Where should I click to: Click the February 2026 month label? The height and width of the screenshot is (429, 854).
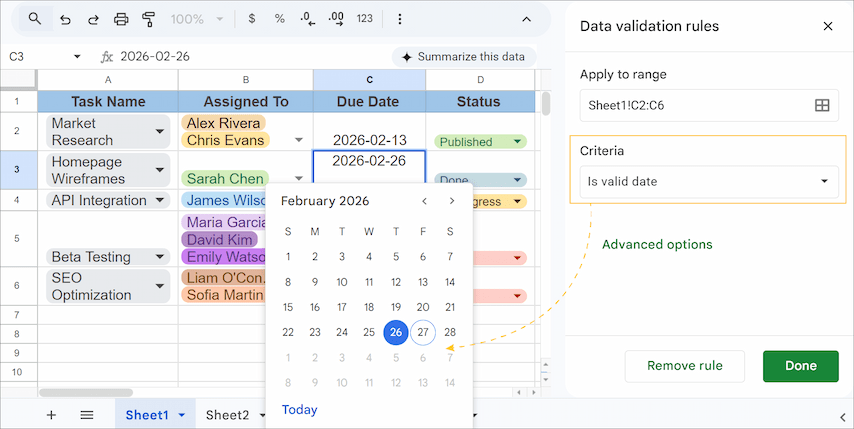pos(325,201)
